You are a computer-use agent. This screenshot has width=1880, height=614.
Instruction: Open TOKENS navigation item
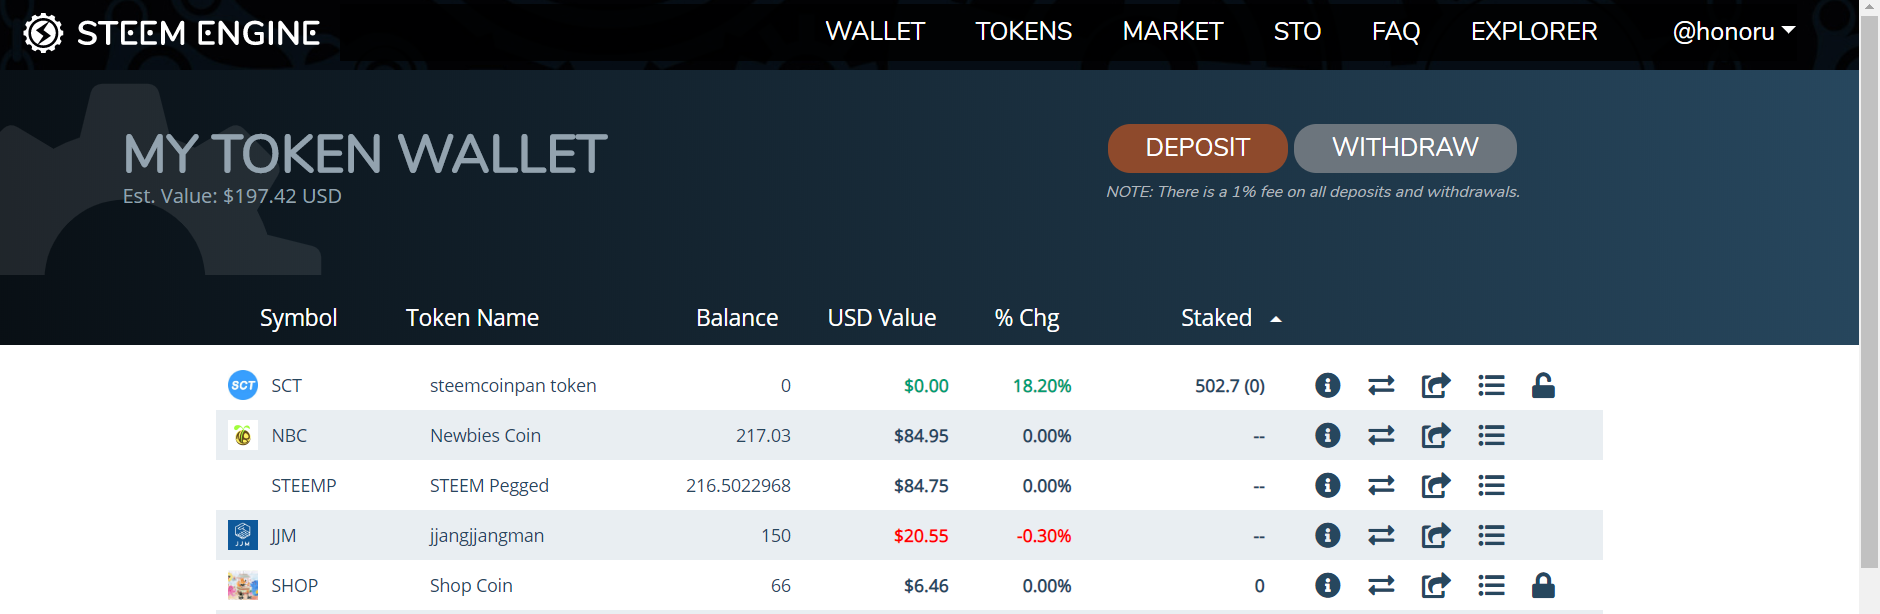[x=1024, y=32]
